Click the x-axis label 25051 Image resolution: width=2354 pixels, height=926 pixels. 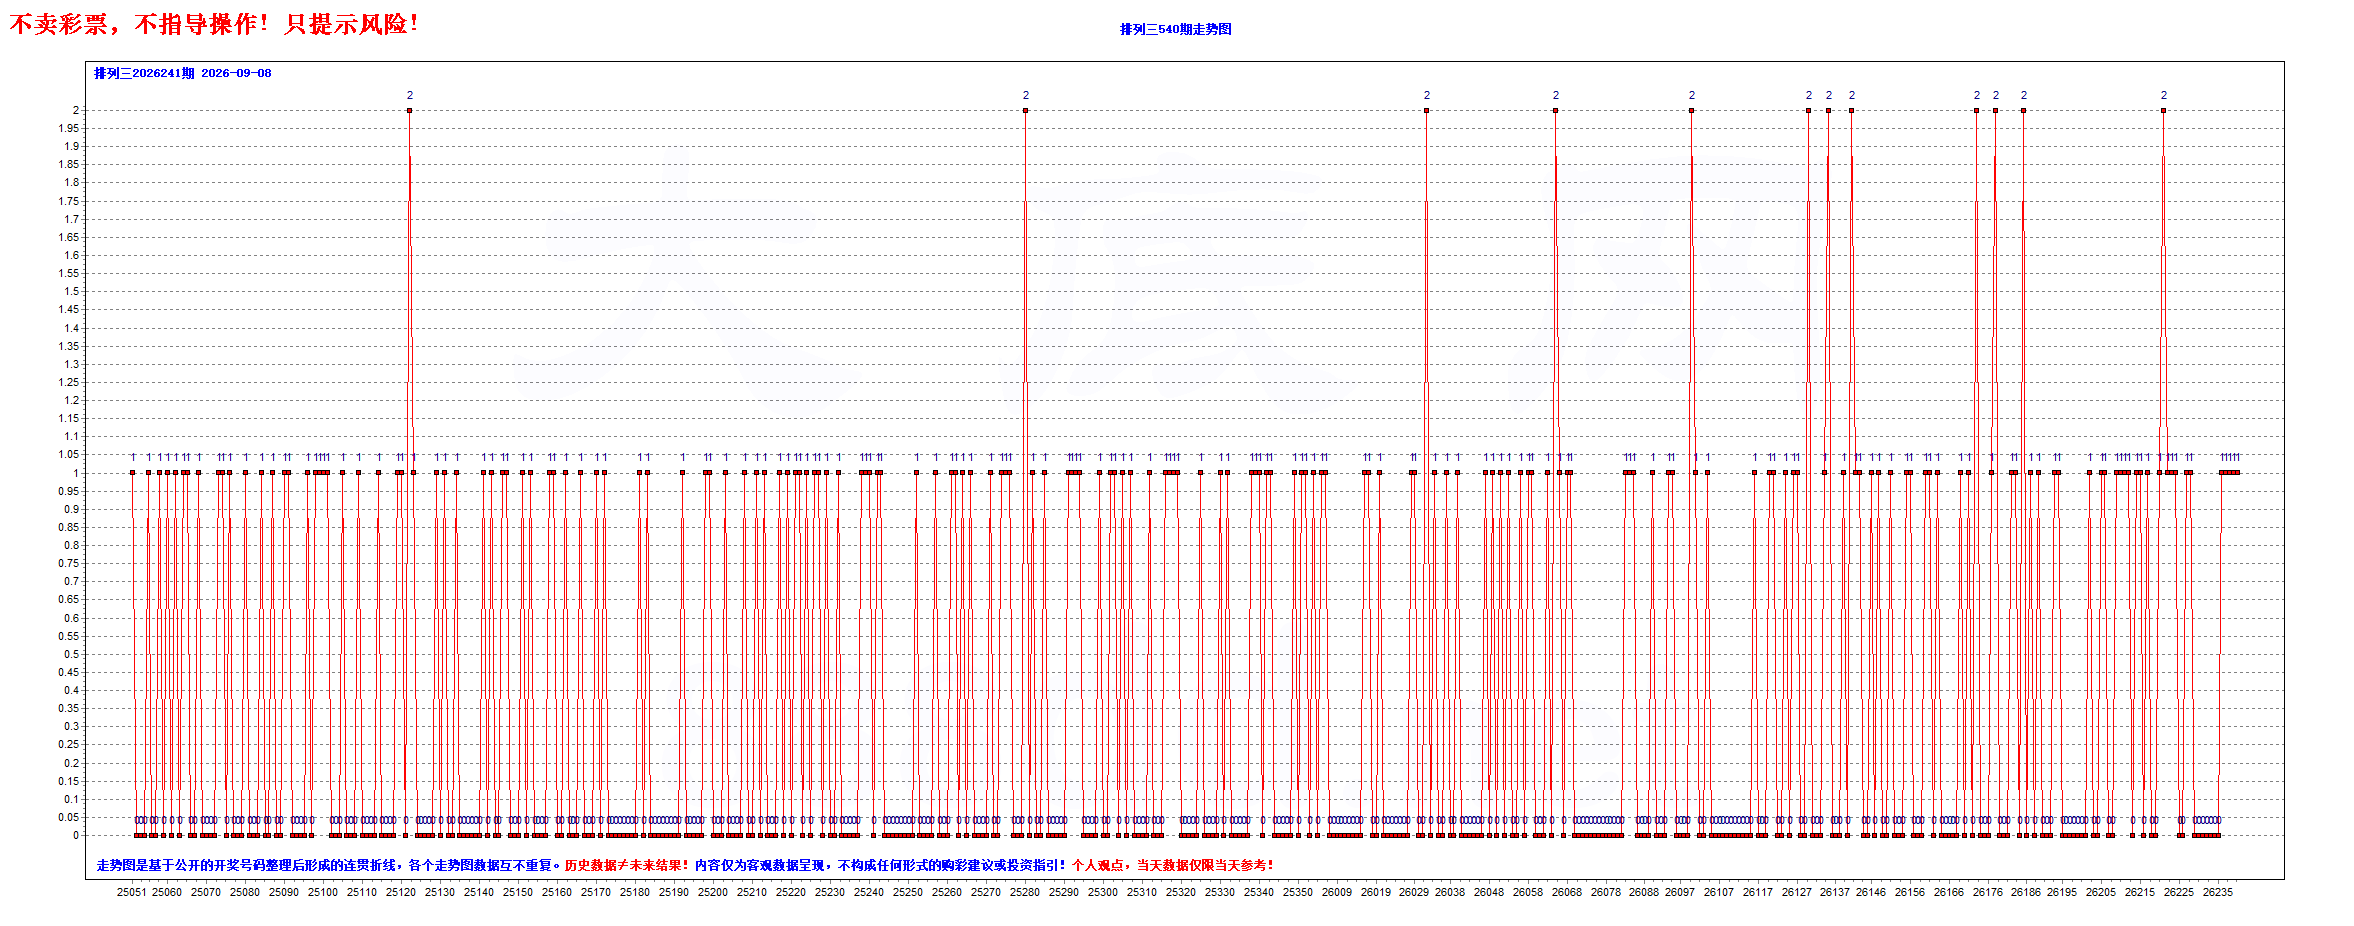tap(131, 892)
